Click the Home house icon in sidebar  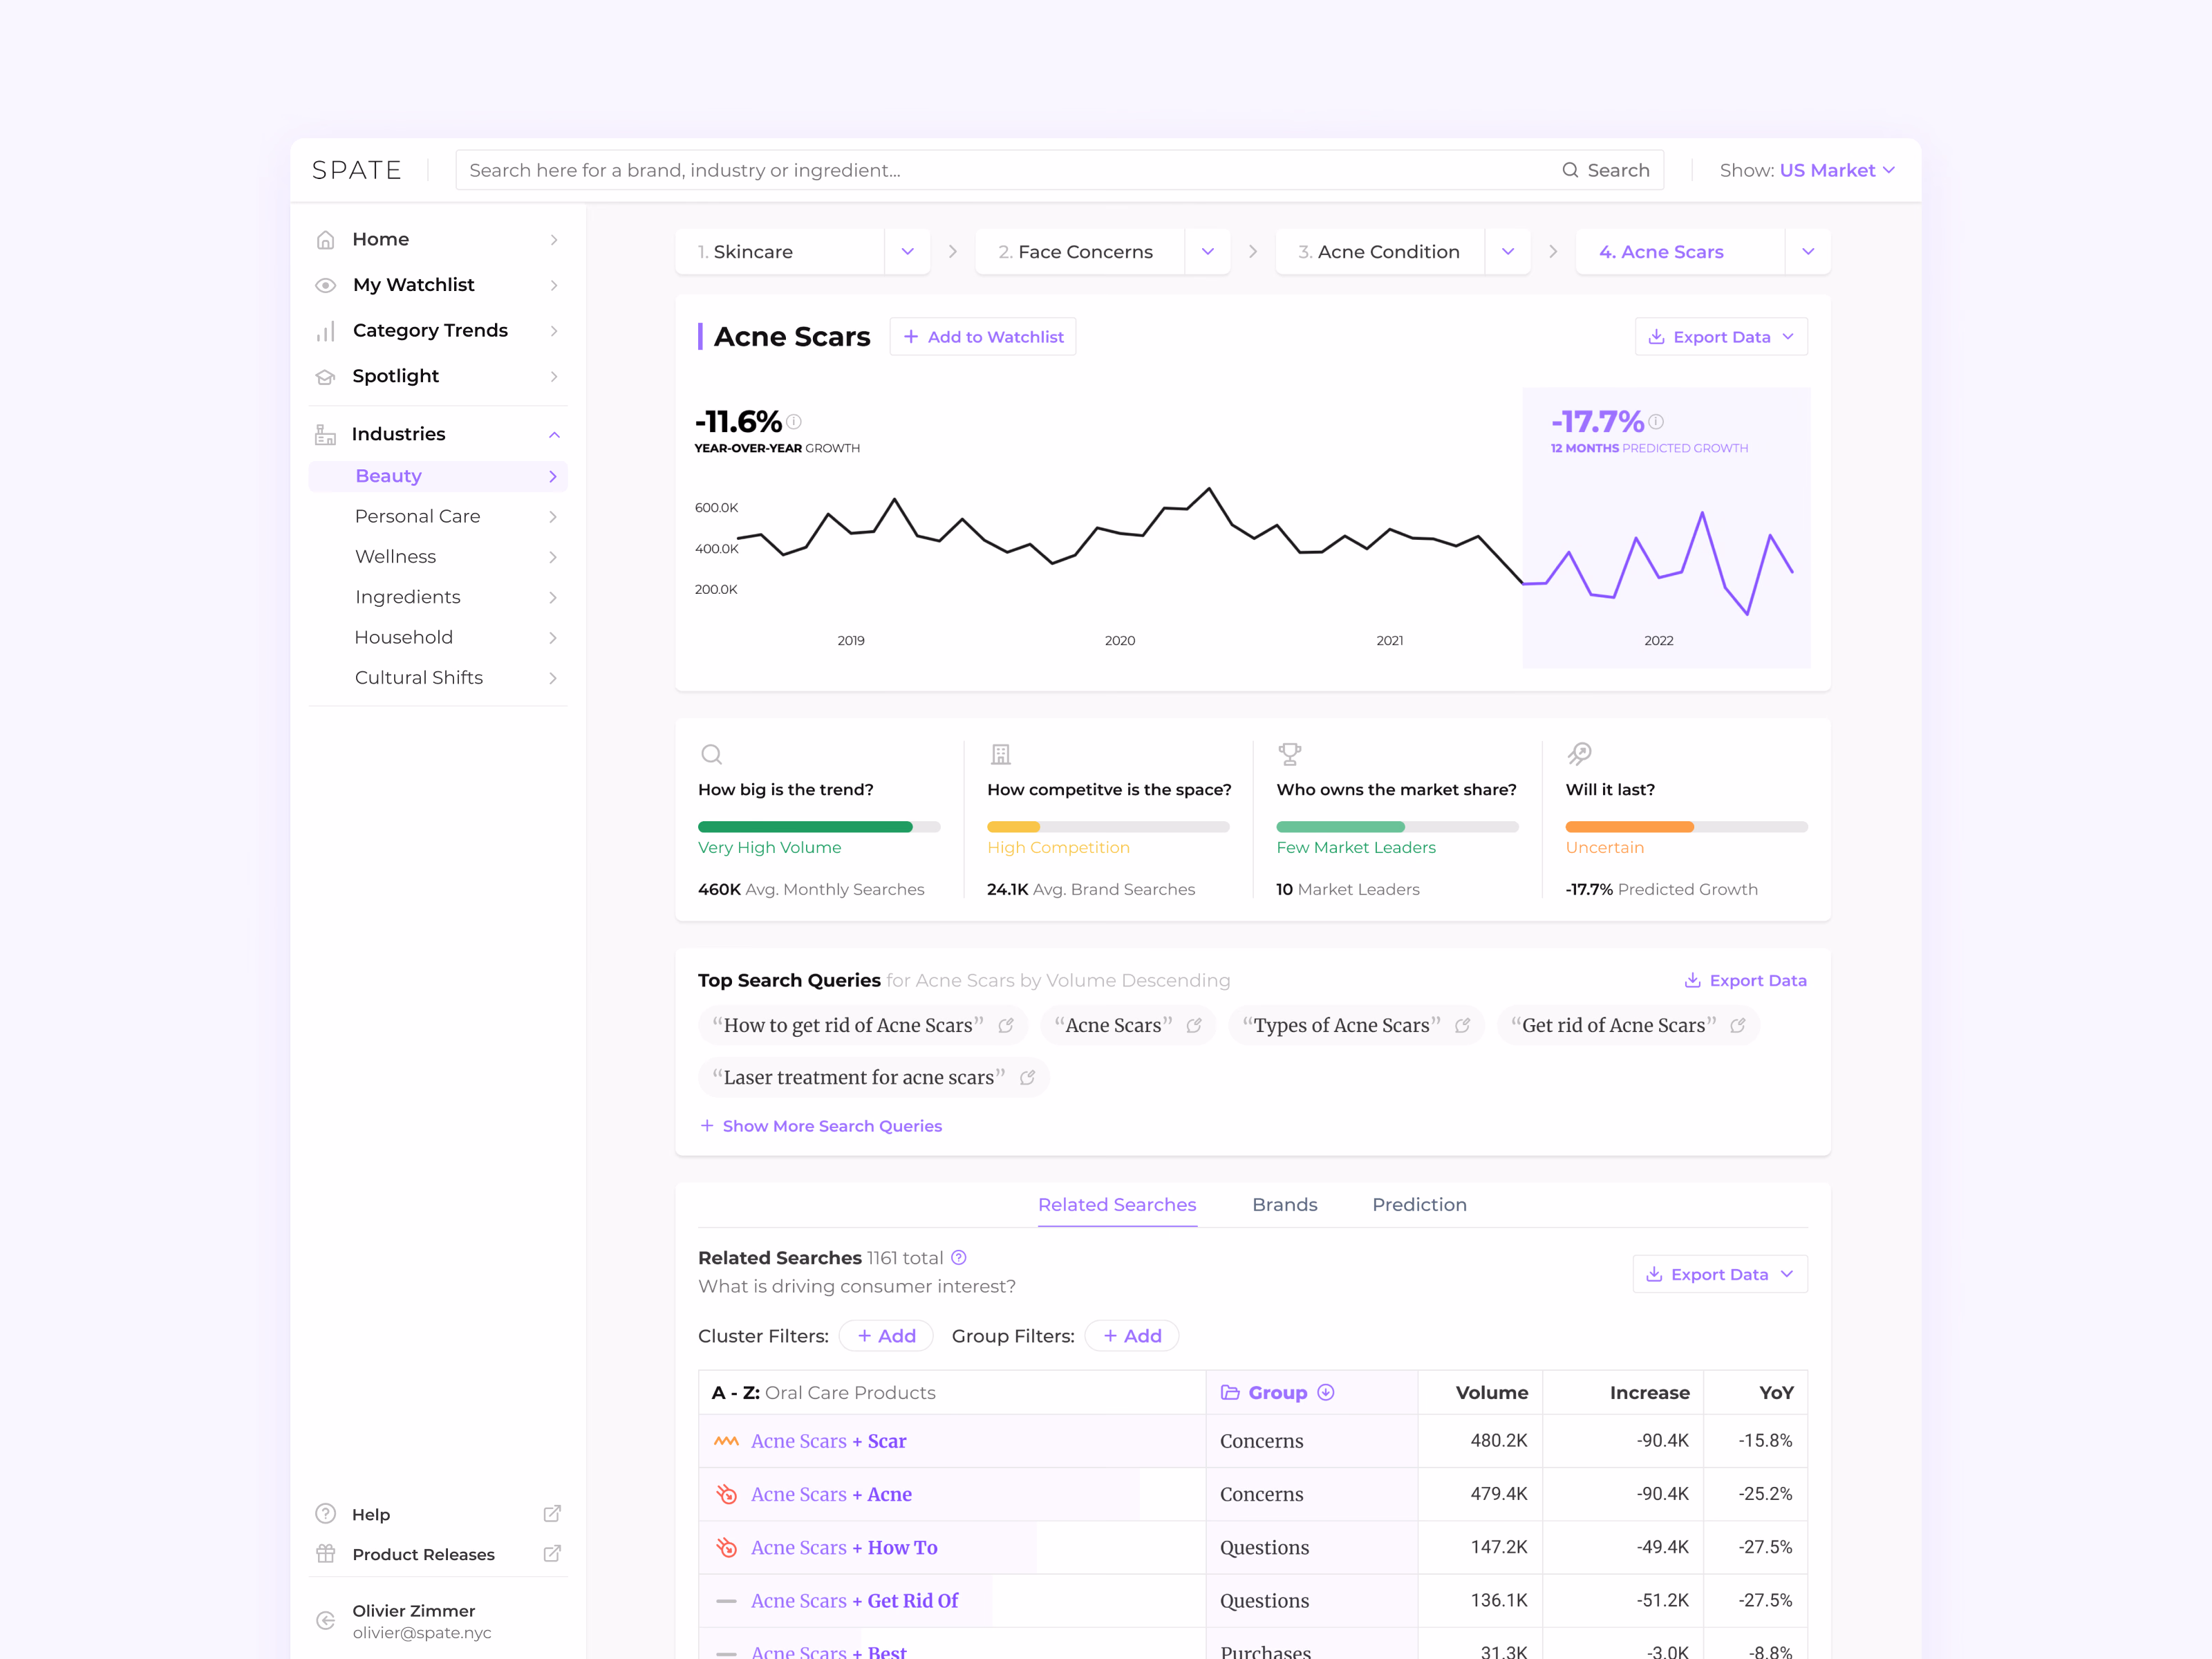[x=326, y=239]
